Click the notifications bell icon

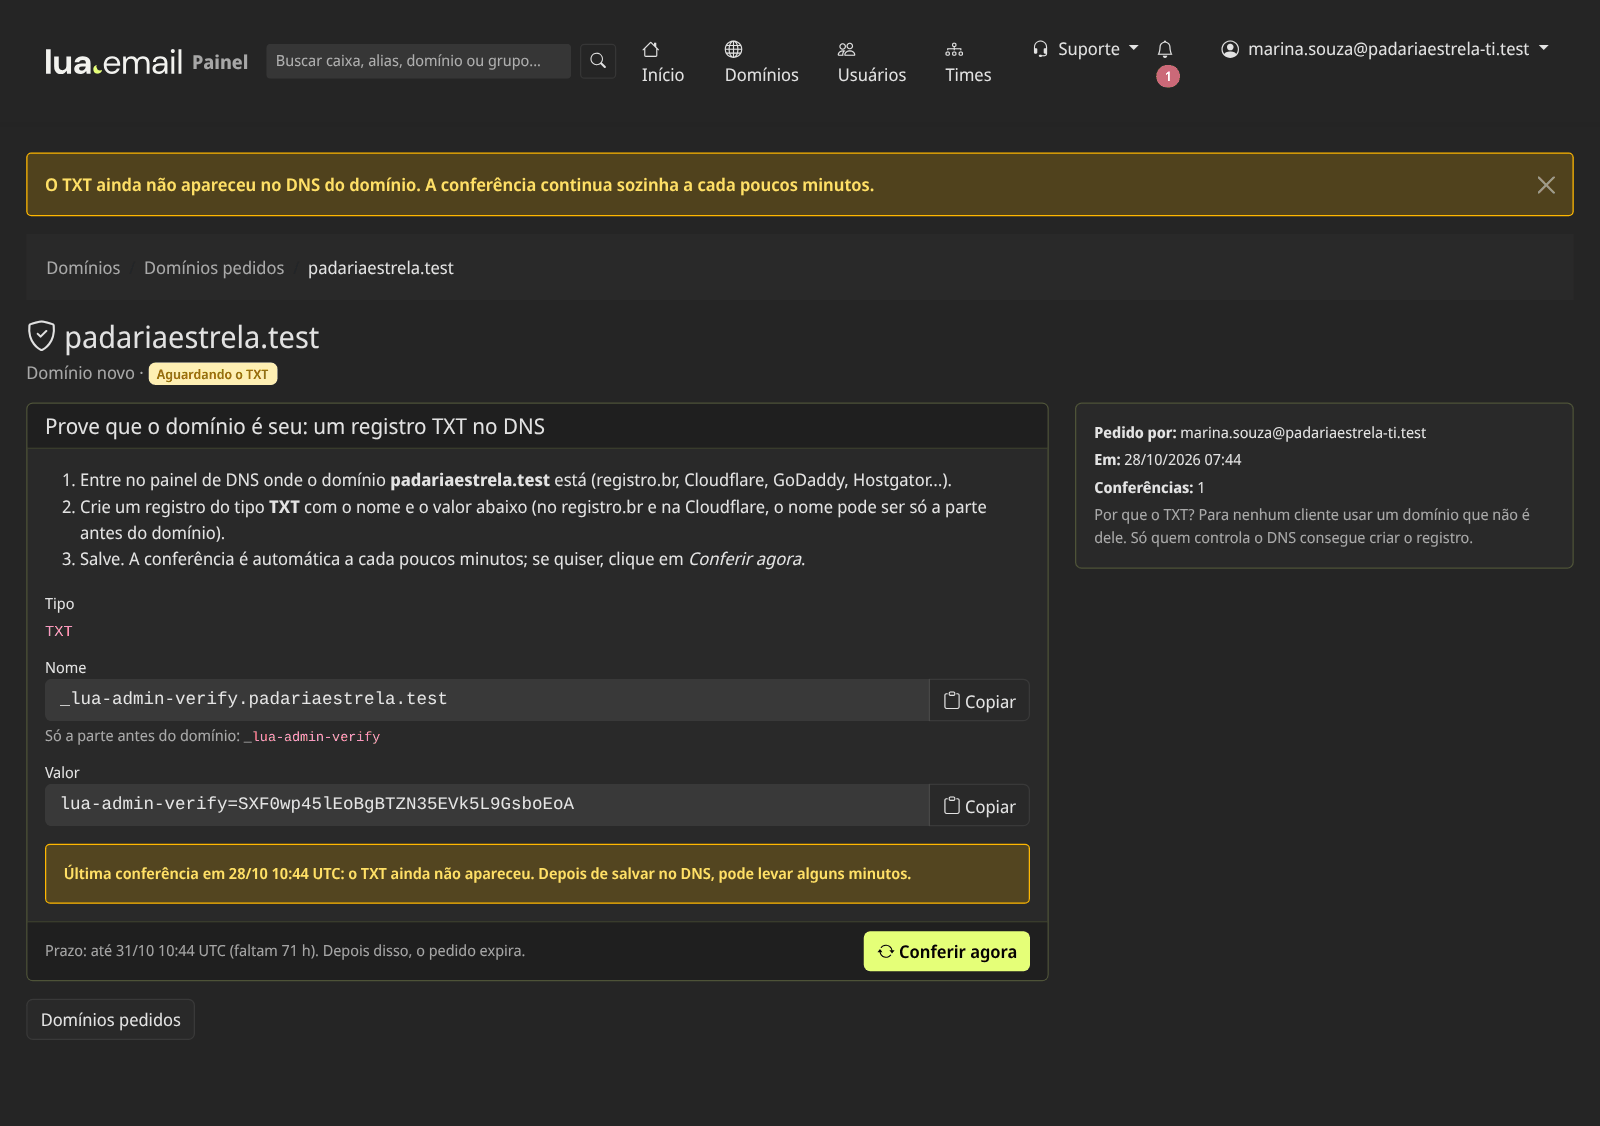click(1165, 49)
